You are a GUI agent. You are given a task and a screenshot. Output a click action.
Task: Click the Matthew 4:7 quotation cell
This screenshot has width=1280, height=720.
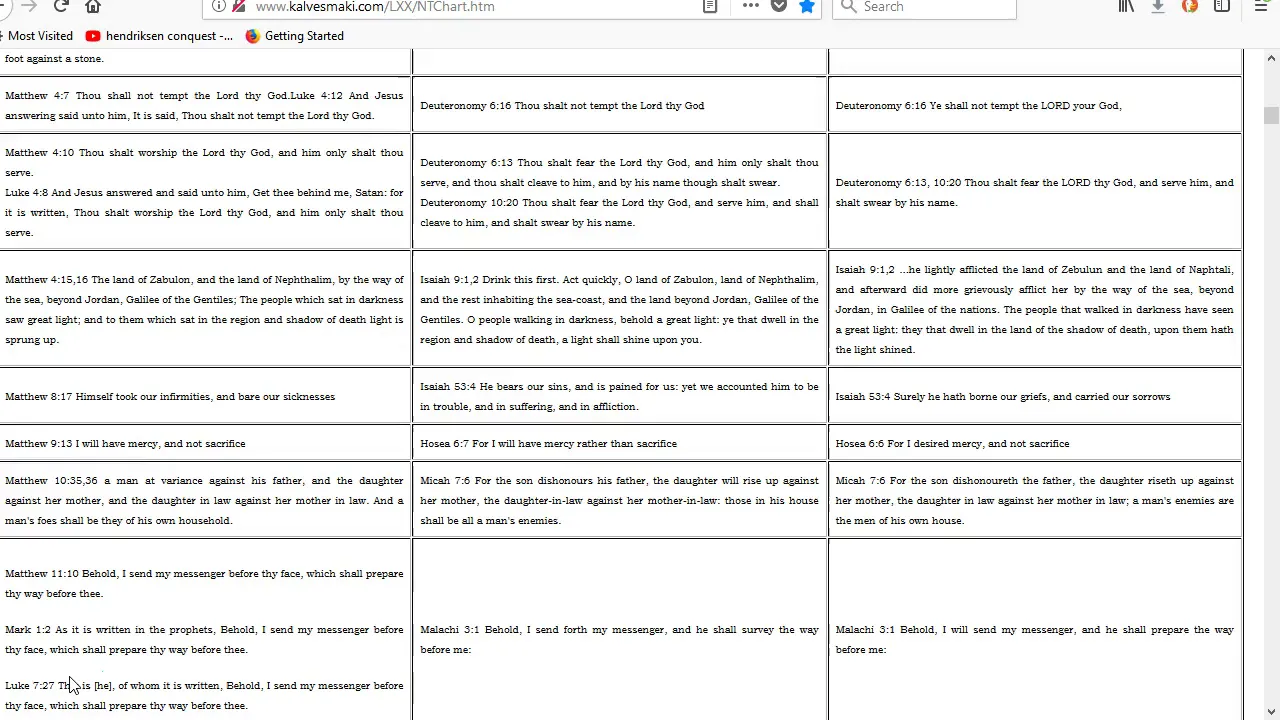204,105
